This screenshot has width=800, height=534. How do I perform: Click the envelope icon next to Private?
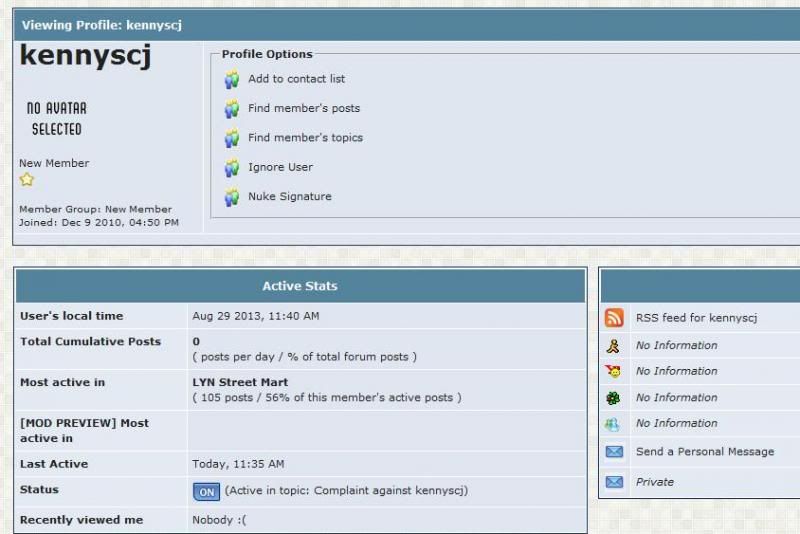coord(614,482)
